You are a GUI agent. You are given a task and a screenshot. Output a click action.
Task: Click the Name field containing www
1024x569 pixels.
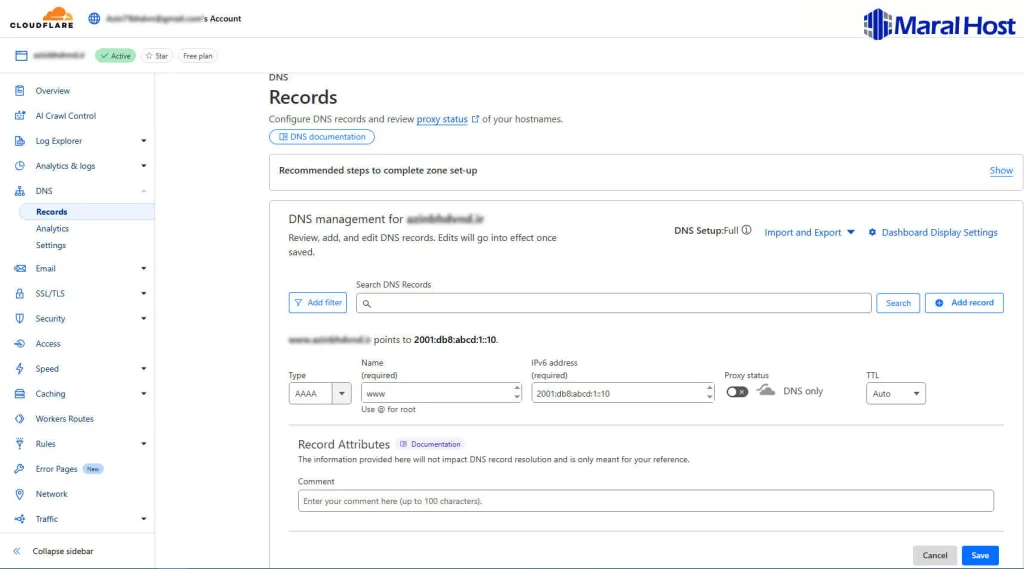pyautogui.click(x=441, y=393)
